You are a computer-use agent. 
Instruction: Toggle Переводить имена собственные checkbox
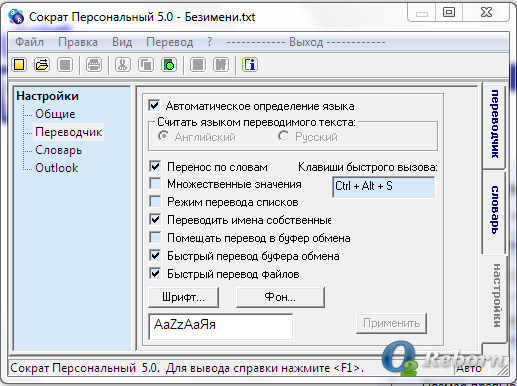(x=155, y=219)
